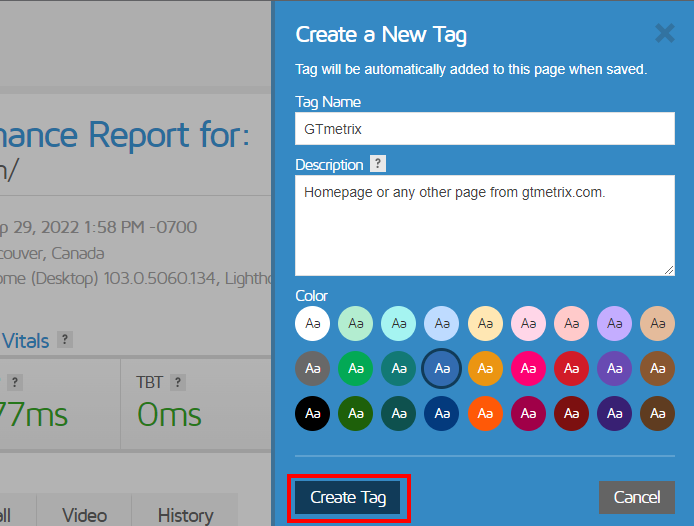The width and height of the screenshot is (694, 526).
Task: Choose the pale yellow swatch
Action: [x=485, y=323]
